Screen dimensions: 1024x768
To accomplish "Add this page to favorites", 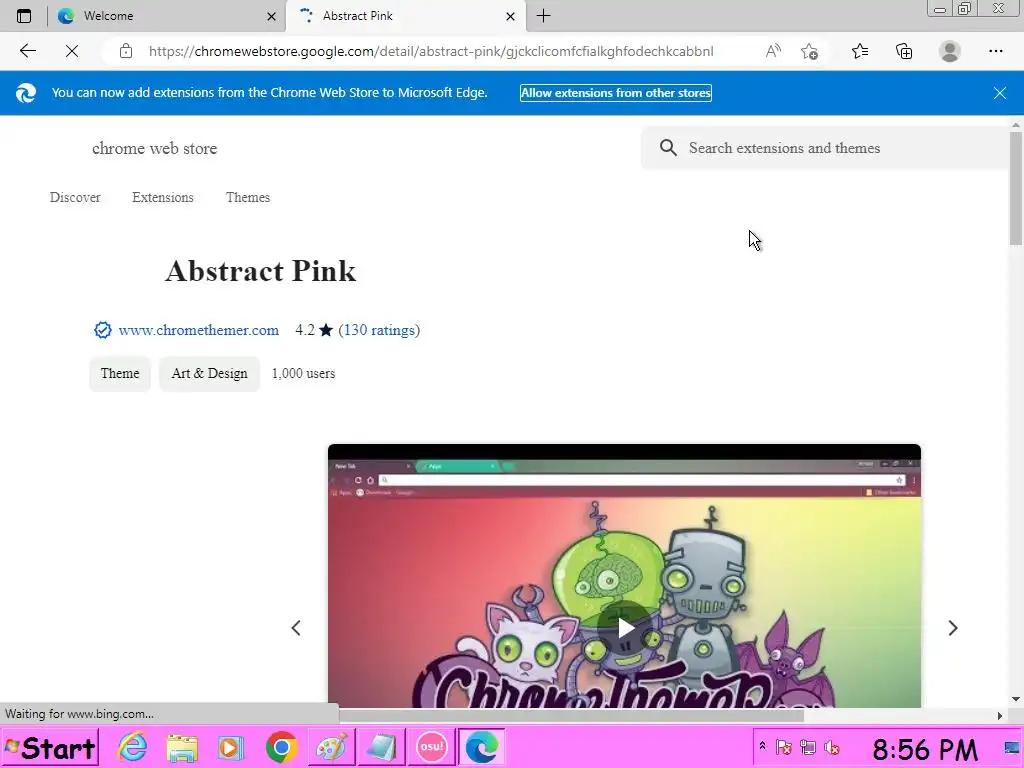I will [x=810, y=51].
